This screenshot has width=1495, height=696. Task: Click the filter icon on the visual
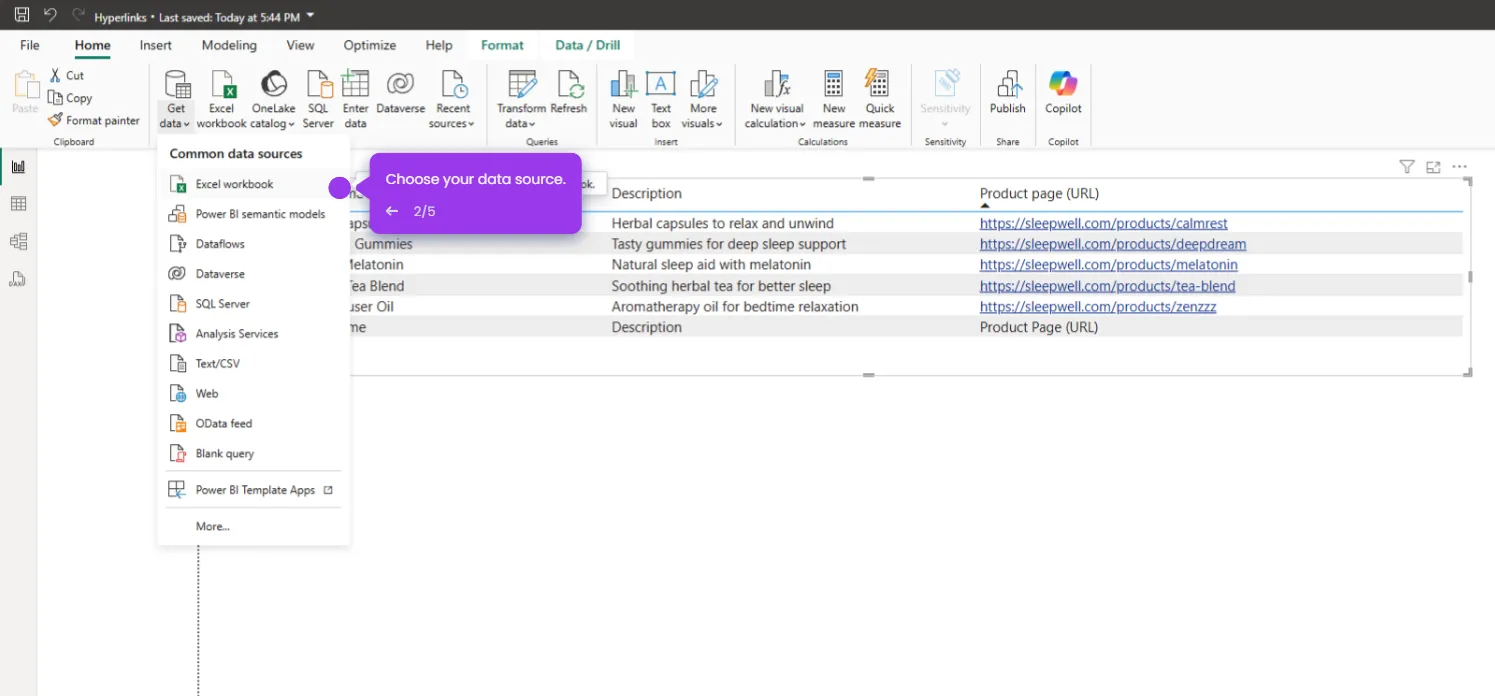[x=1406, y=167]
